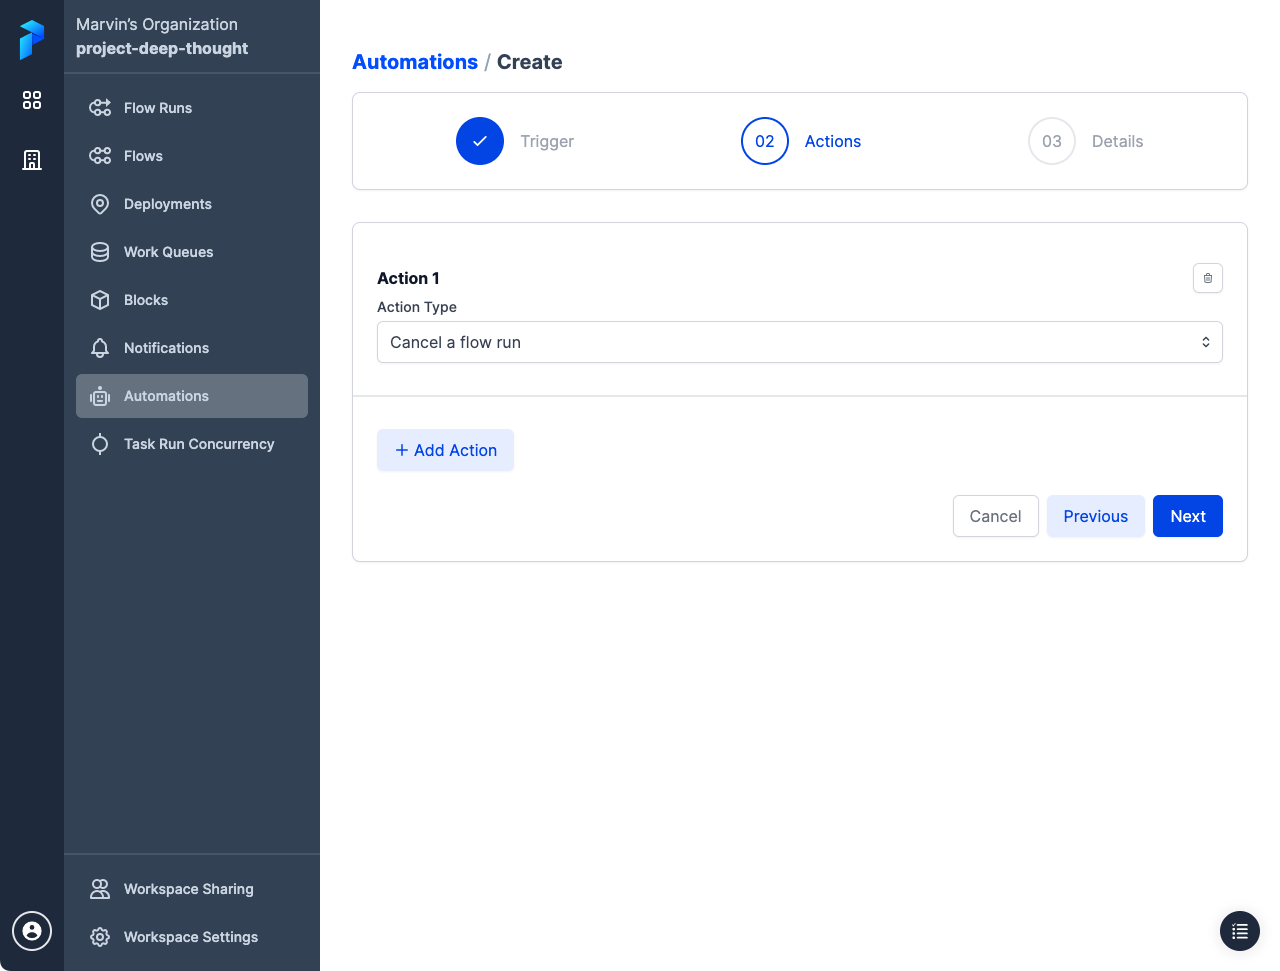
Task: Open the Action Type dropdown
Action: tap(800, 342)
